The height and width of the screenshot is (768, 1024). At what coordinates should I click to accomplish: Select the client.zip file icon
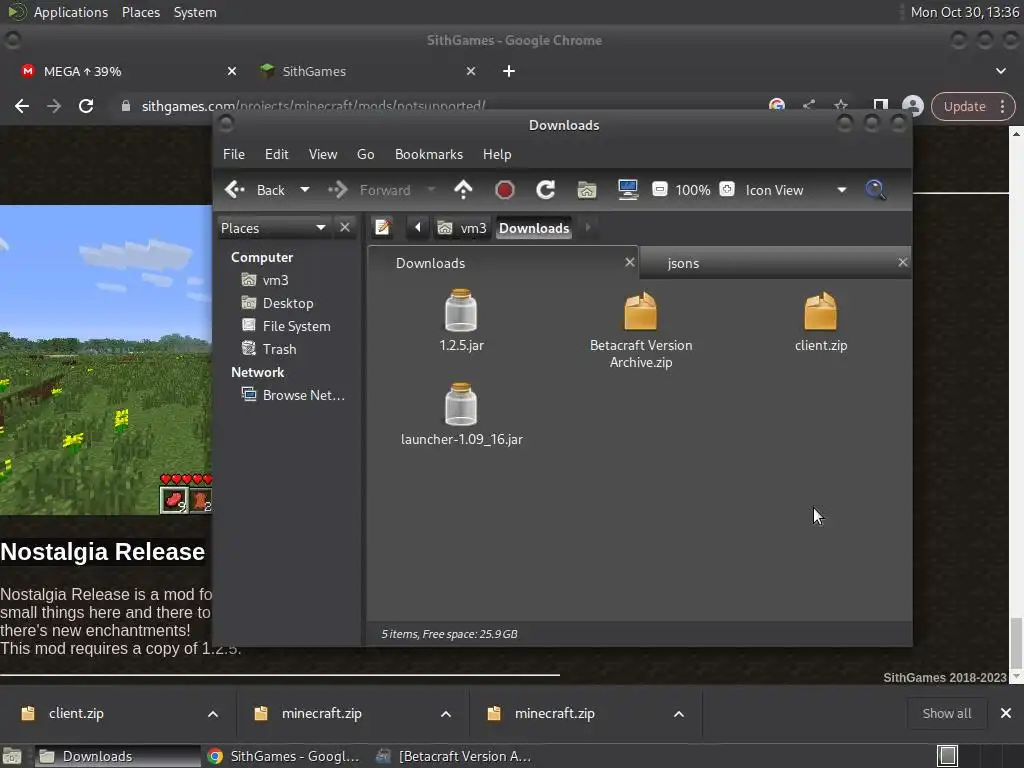[820, 312]
